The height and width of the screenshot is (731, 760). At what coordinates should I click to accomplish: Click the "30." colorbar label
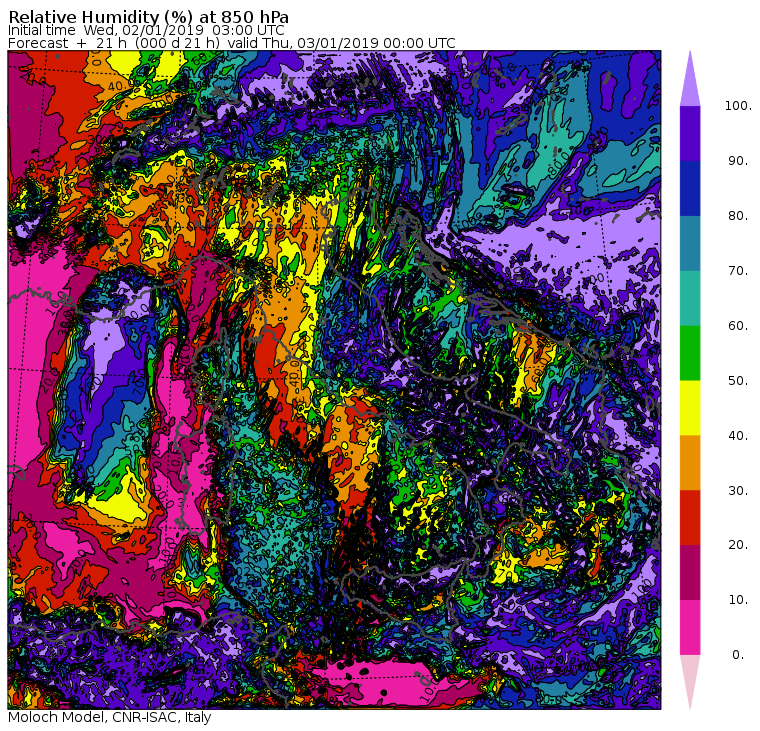click(x=738, y=491)
